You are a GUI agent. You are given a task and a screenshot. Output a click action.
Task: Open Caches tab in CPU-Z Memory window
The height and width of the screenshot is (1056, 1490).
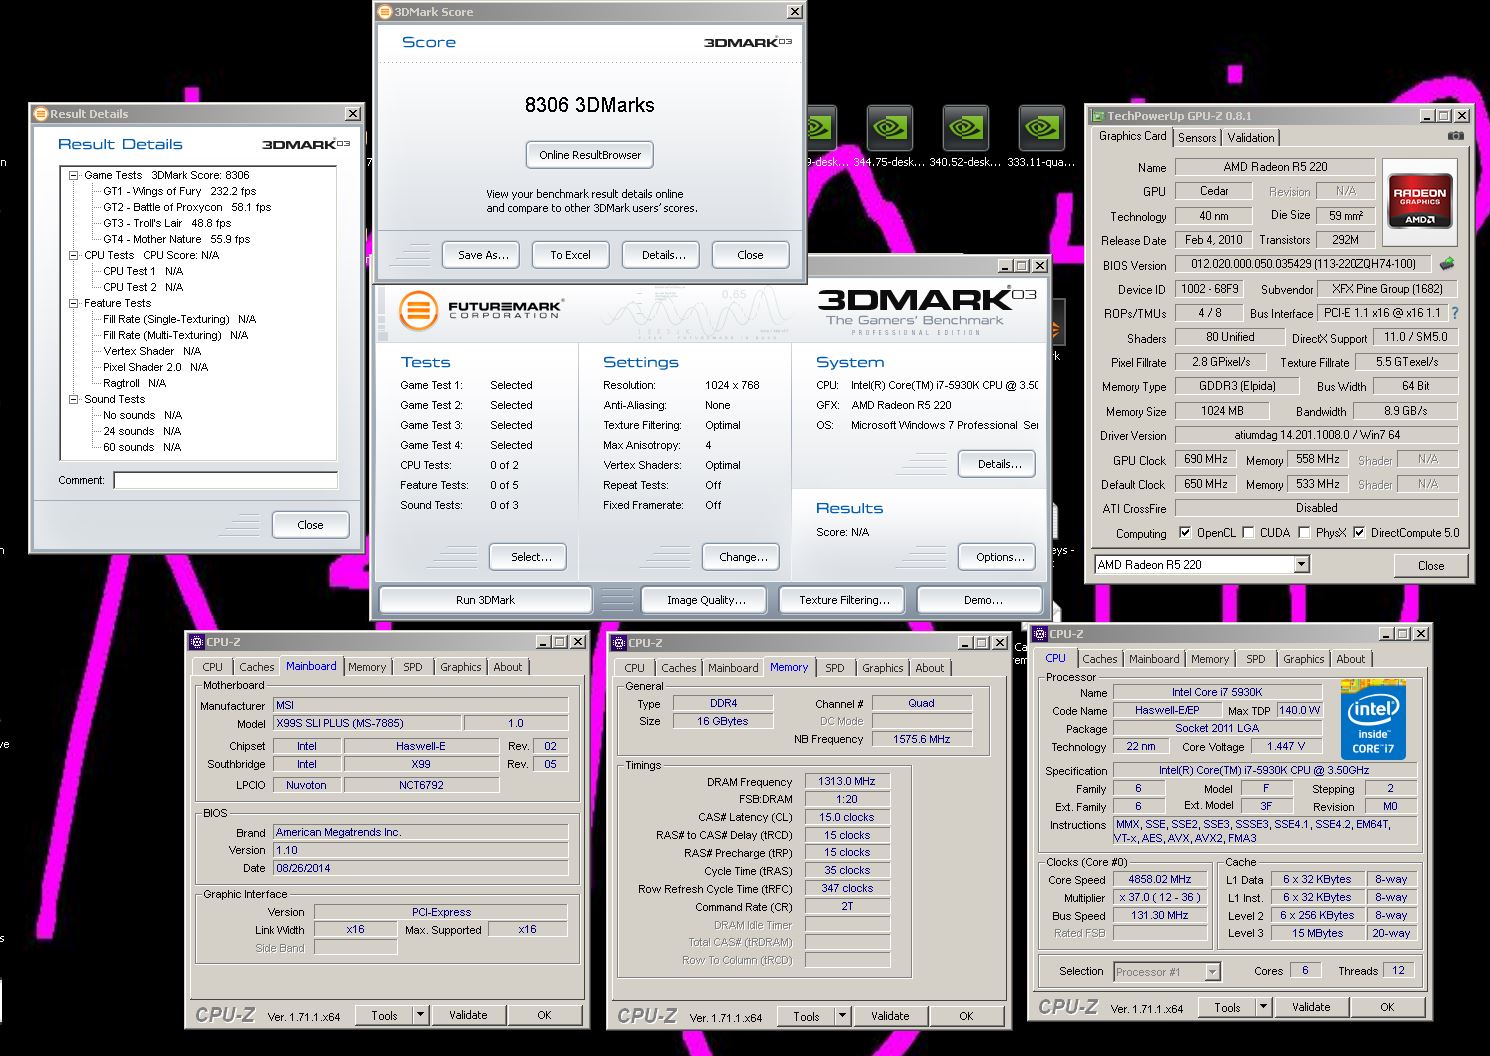pos(678,668)
